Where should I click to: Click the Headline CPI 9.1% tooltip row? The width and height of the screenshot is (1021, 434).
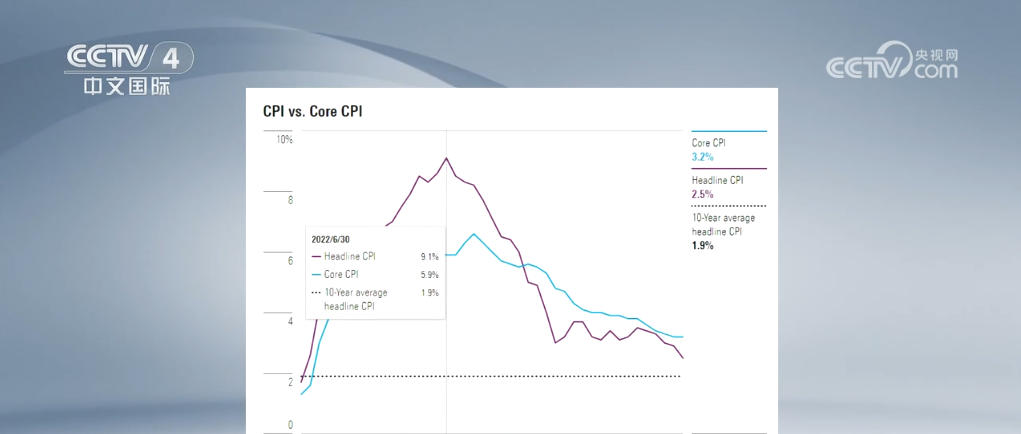(375, 256)
